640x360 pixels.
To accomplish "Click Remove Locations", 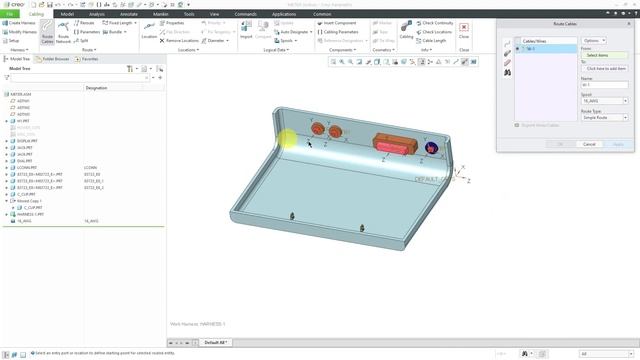I will [x=179, y=41].
